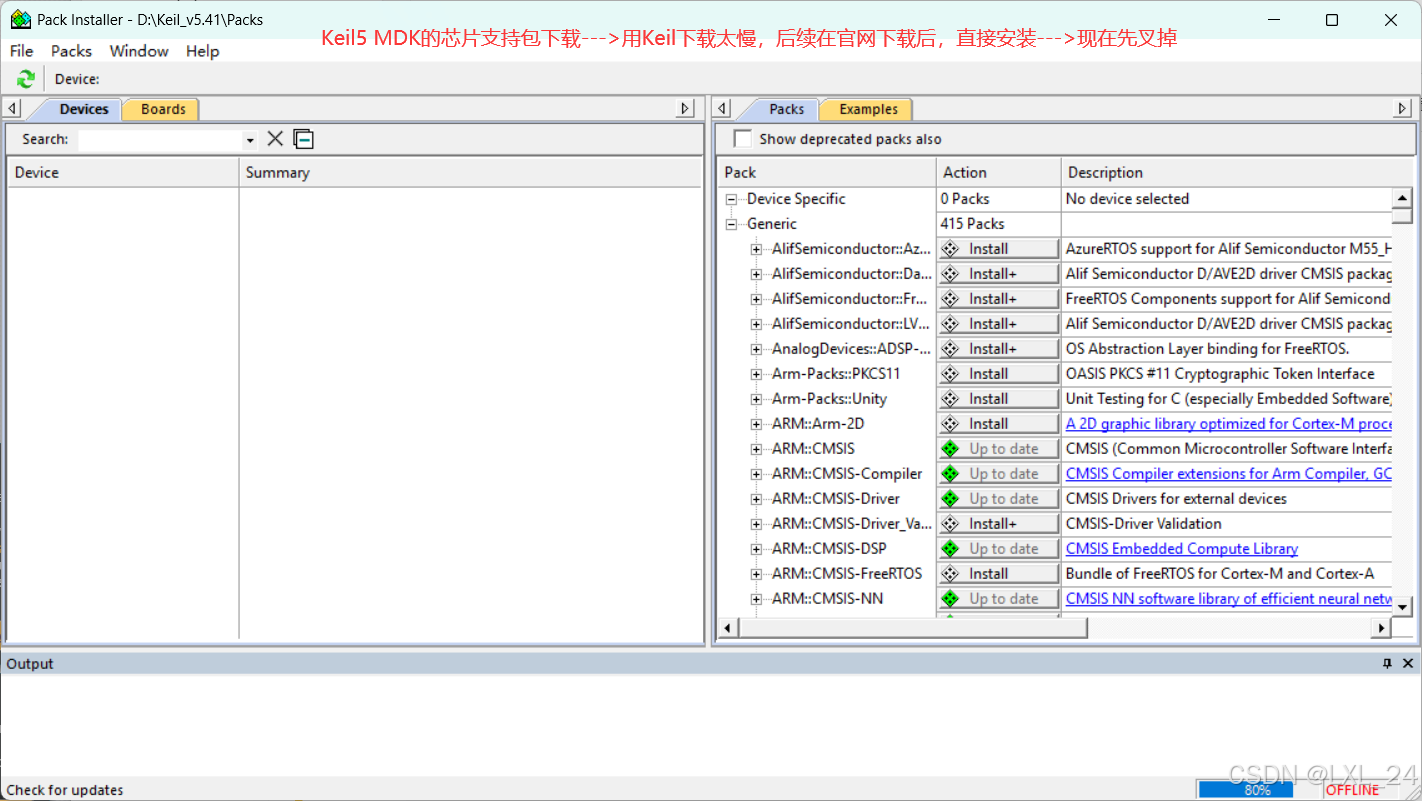Click install diamond icon for Arm-Packs::Unity
This screenshot has height=801, width=1422.
950,399
